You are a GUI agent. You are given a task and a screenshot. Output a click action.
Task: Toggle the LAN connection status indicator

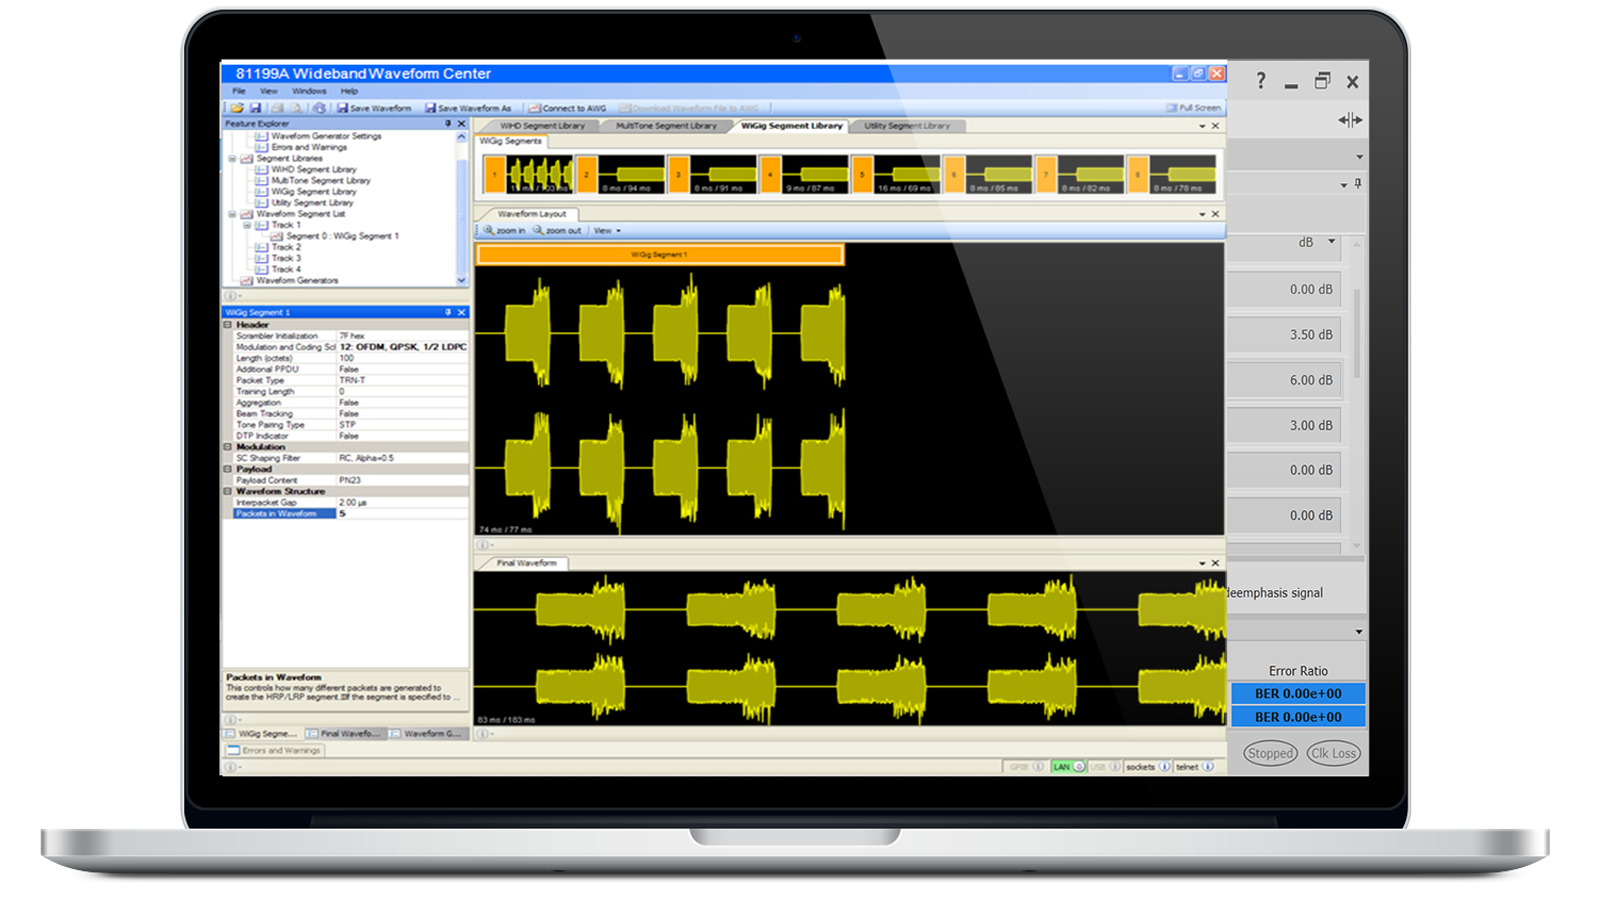click(1067, 767)
